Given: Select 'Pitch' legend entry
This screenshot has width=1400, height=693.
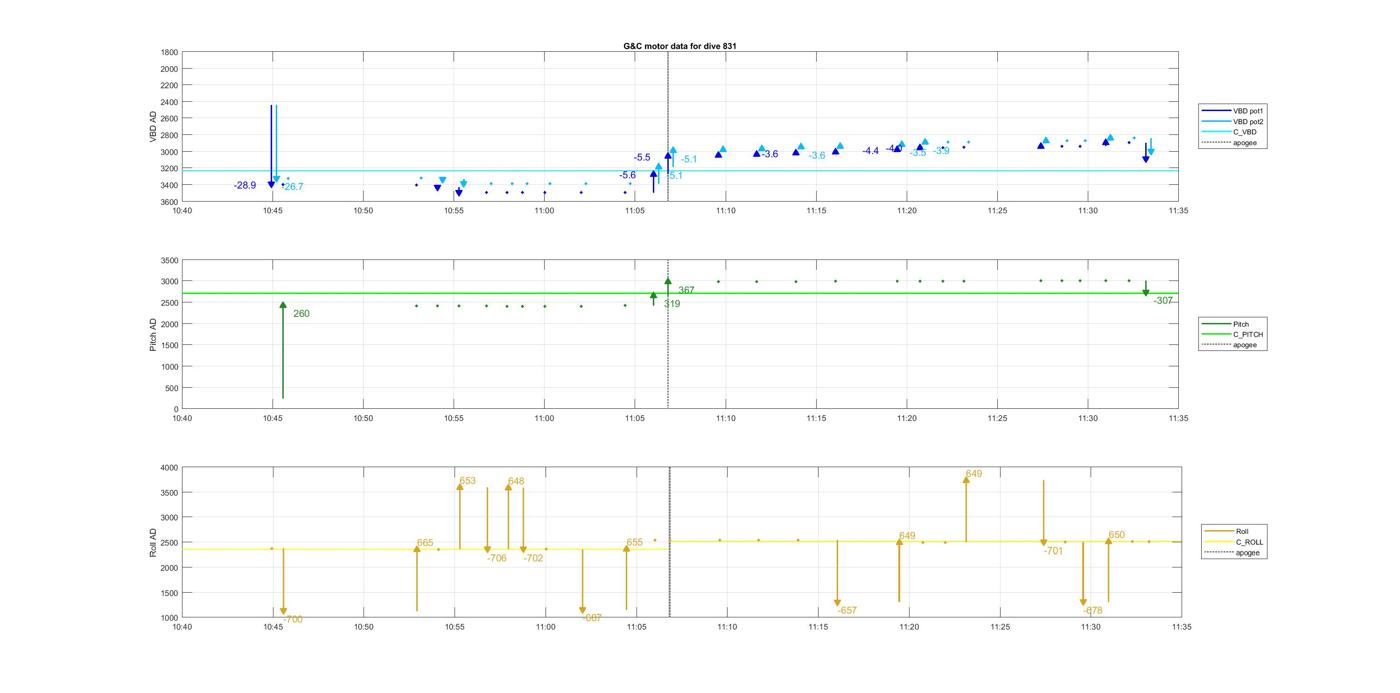Looking at the screenshot, I should [x=1241, y=324].
